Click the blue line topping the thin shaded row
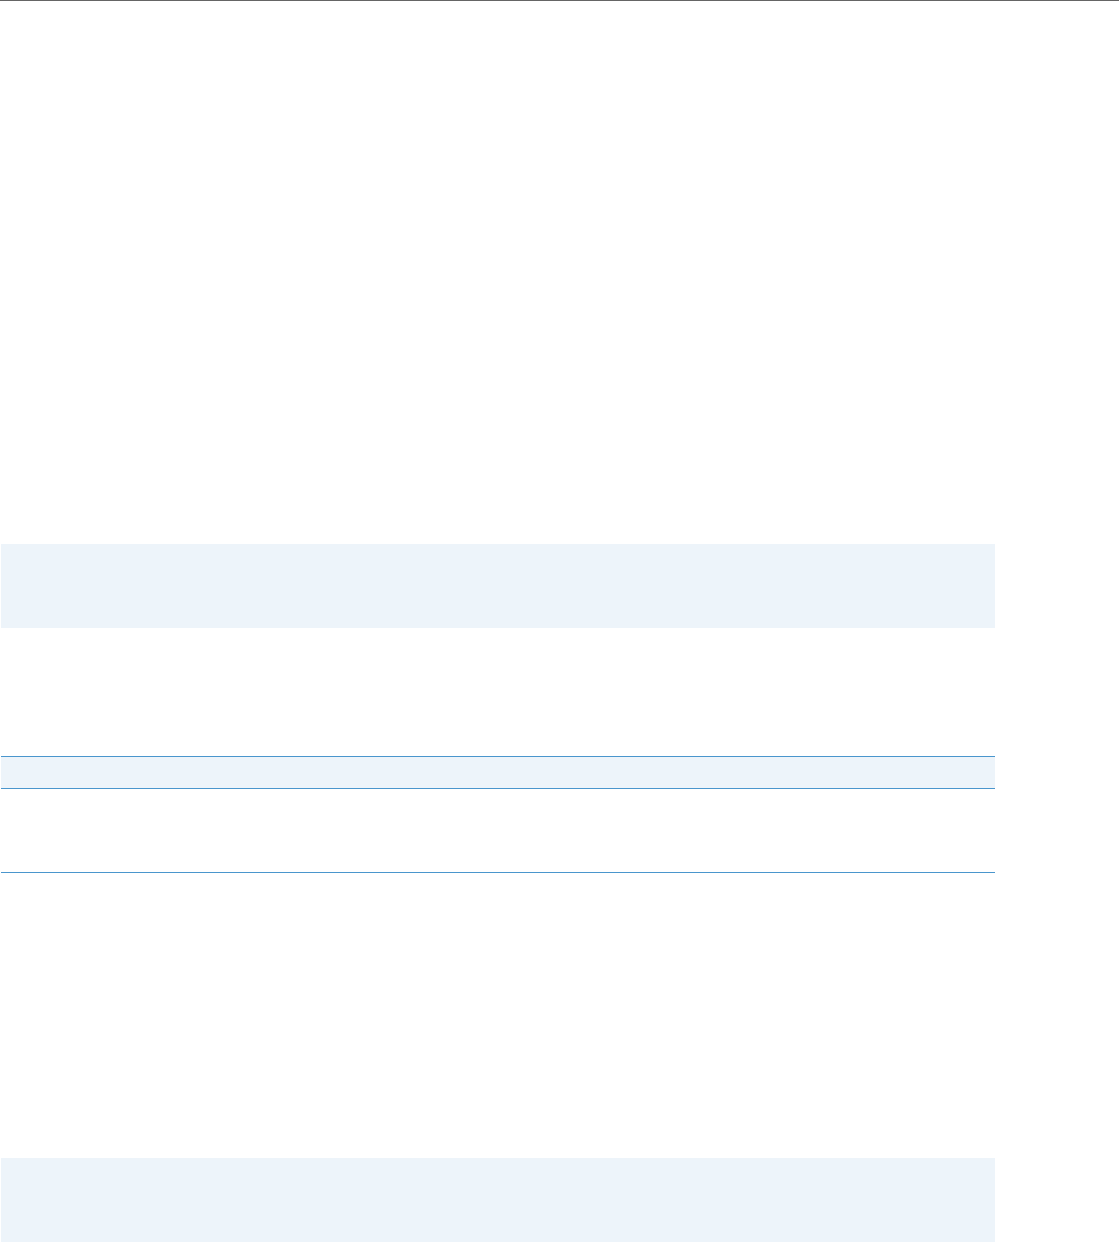1119x1242 pixels. (498, 756)
